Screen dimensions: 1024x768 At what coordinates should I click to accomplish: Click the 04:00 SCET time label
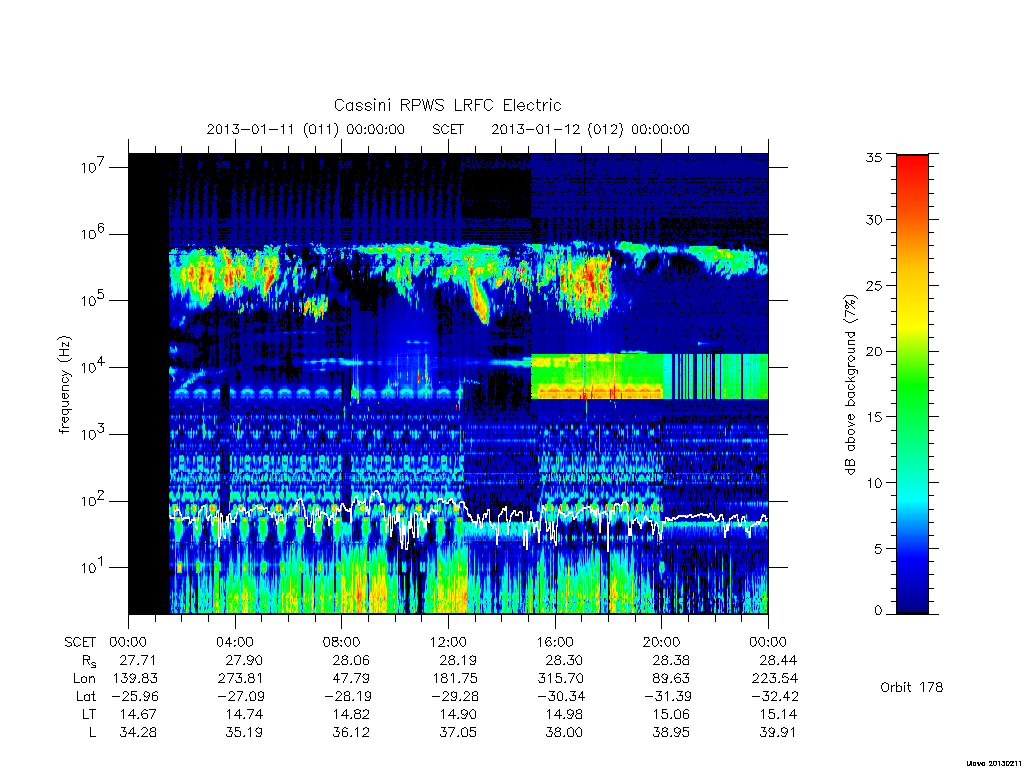[234, 642]
